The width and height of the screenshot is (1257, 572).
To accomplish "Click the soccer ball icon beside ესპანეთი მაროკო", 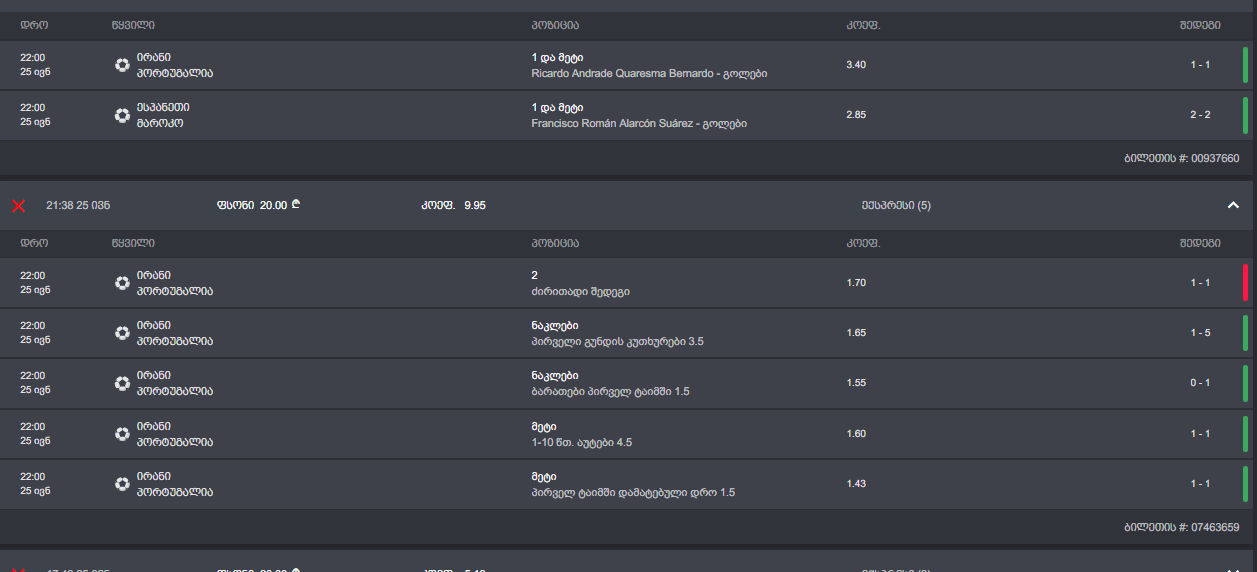I will [x=122, y=115].
